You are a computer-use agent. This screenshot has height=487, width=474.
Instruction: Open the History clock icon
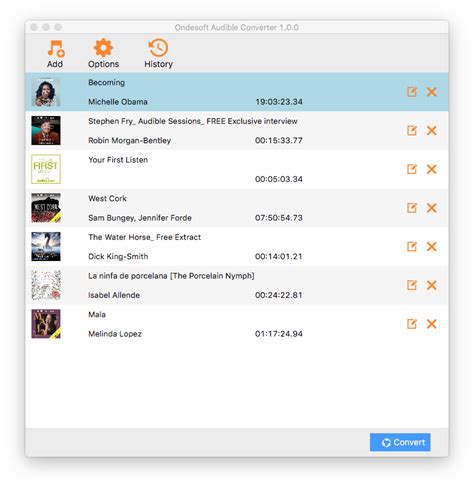[x=158, y=48]
